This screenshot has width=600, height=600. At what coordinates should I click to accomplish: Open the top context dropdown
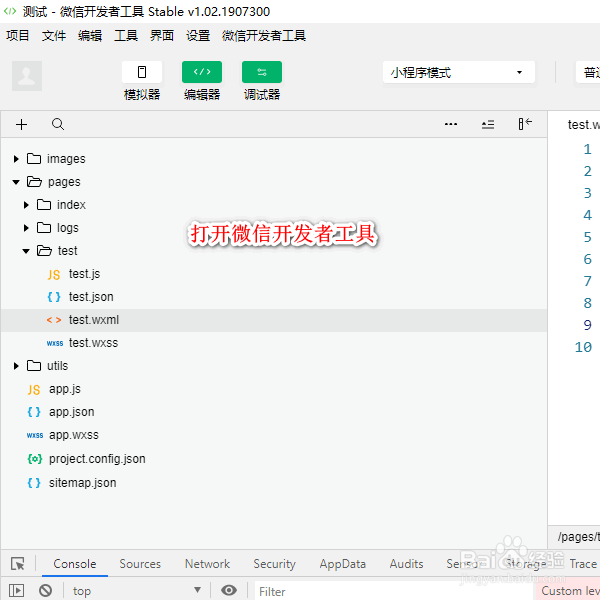click(x=136, y=590)
